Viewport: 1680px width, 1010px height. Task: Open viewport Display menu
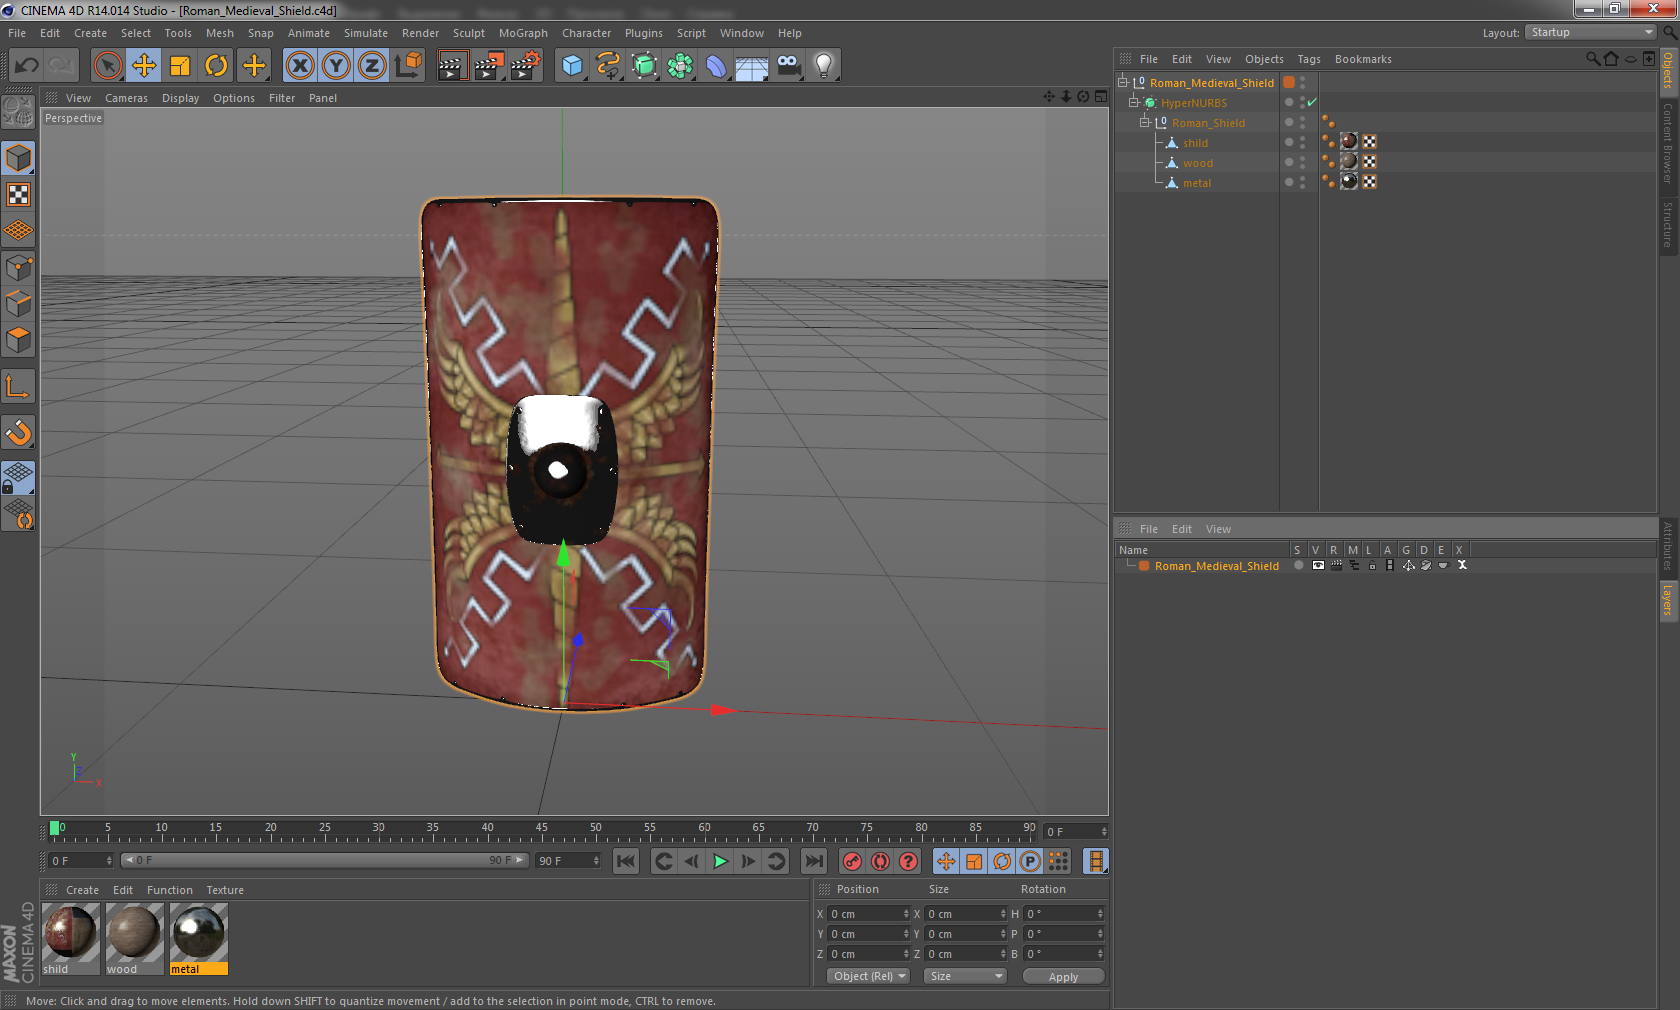pyautogui.click(x=180, y=98)
